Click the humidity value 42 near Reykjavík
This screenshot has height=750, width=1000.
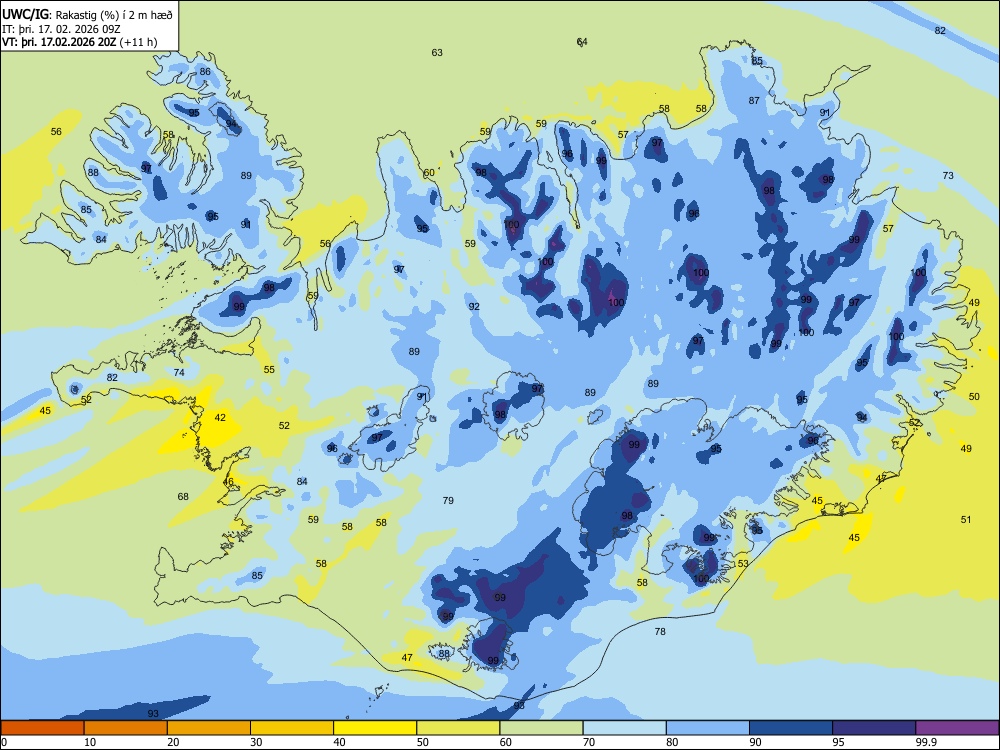click(x=220, y=418)
